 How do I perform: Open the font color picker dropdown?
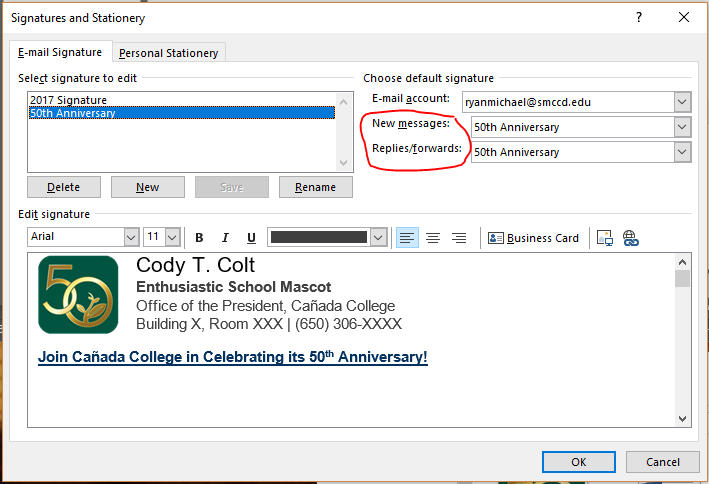[378, 237]
